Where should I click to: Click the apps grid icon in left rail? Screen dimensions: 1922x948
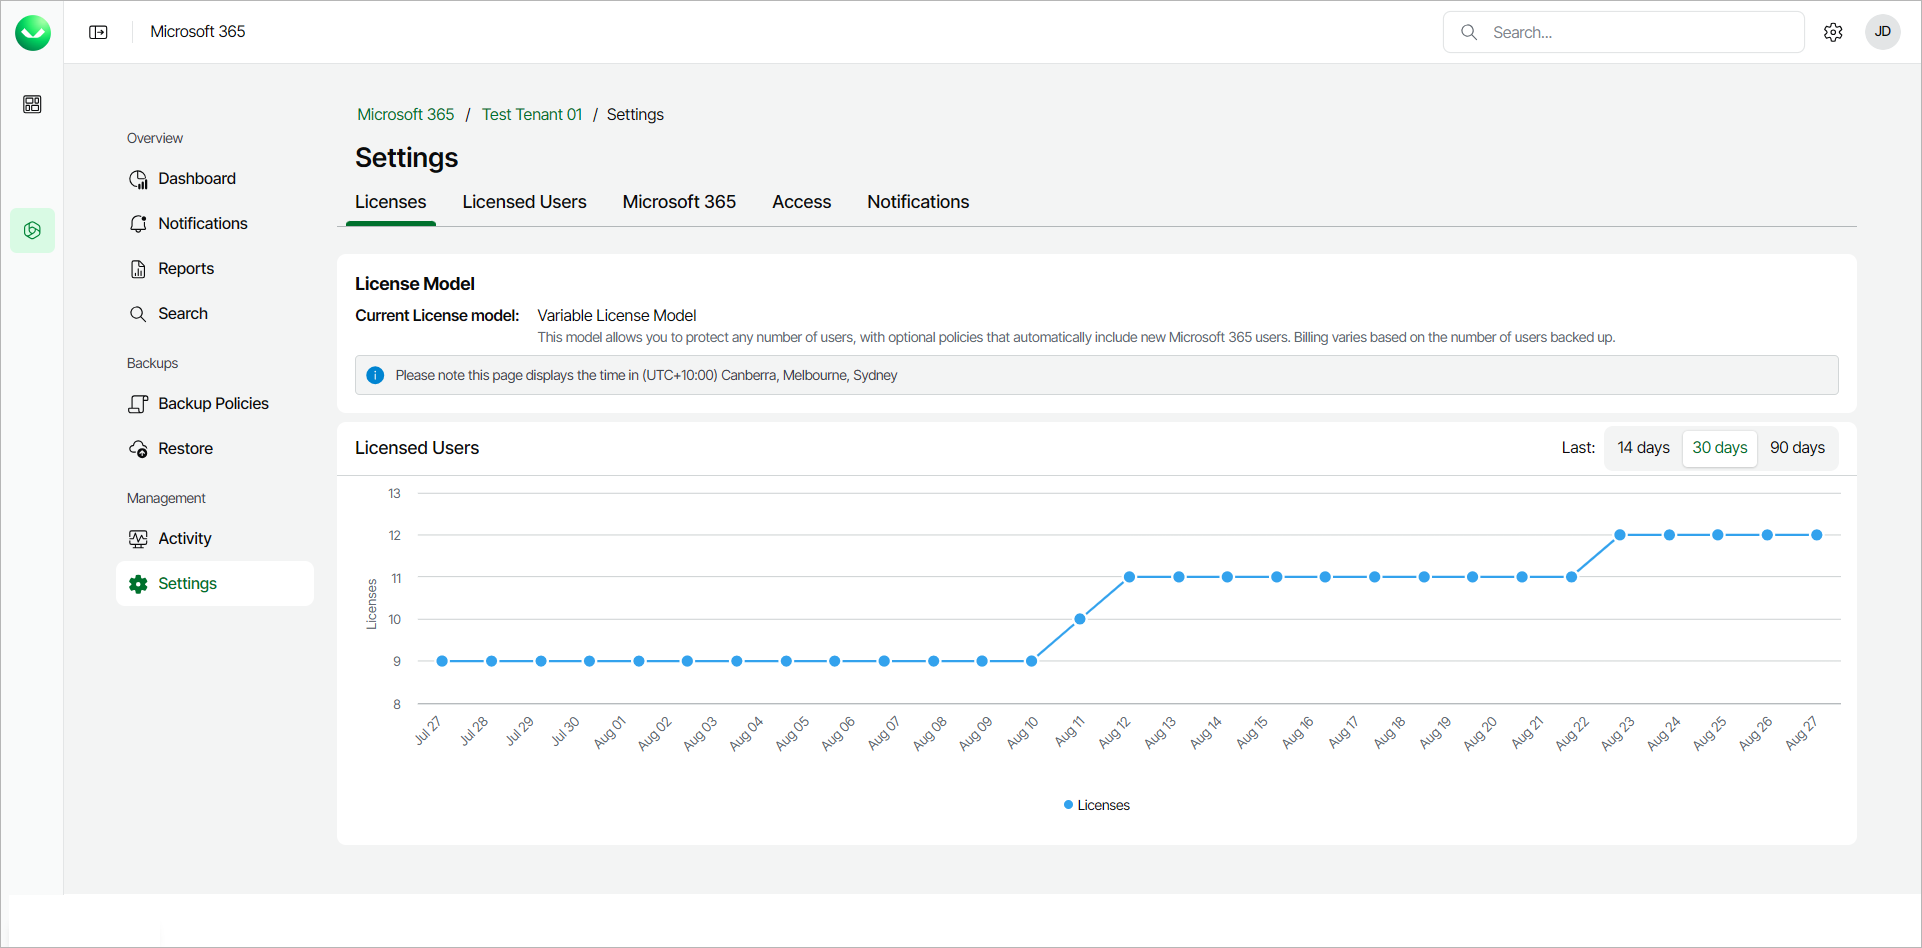[x=32, y=104]
